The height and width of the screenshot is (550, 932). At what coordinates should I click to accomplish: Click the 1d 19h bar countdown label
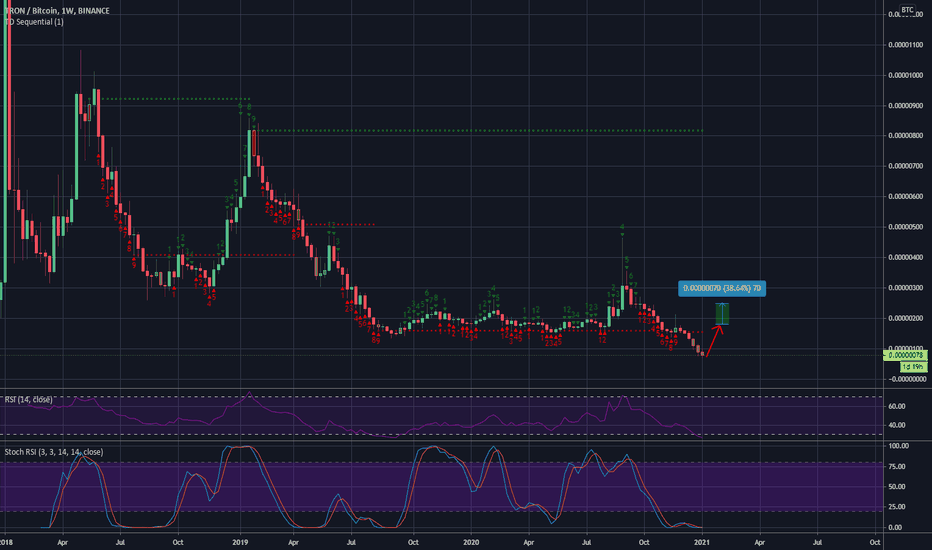(912, 367)
